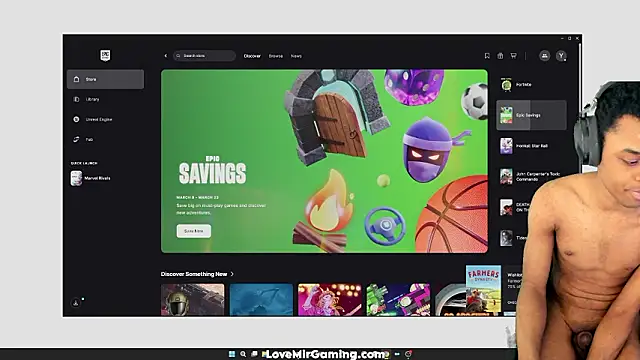Image resolution: width=640 pixels, height=360 pixels.
Task: Select Honkai Star Rail in featured list
Action: (x=531, y=146)
